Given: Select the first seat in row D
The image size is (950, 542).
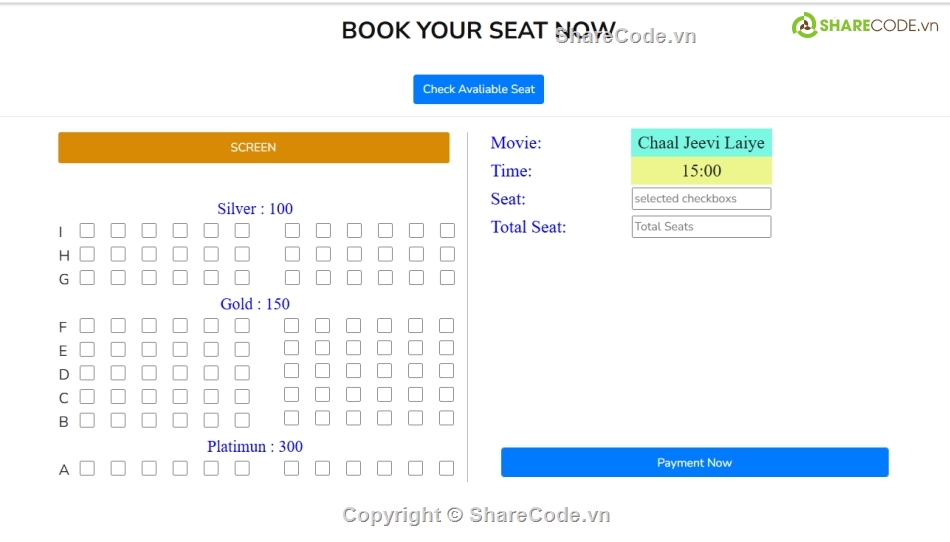Looking at the screenshot, I should point(87,373).
